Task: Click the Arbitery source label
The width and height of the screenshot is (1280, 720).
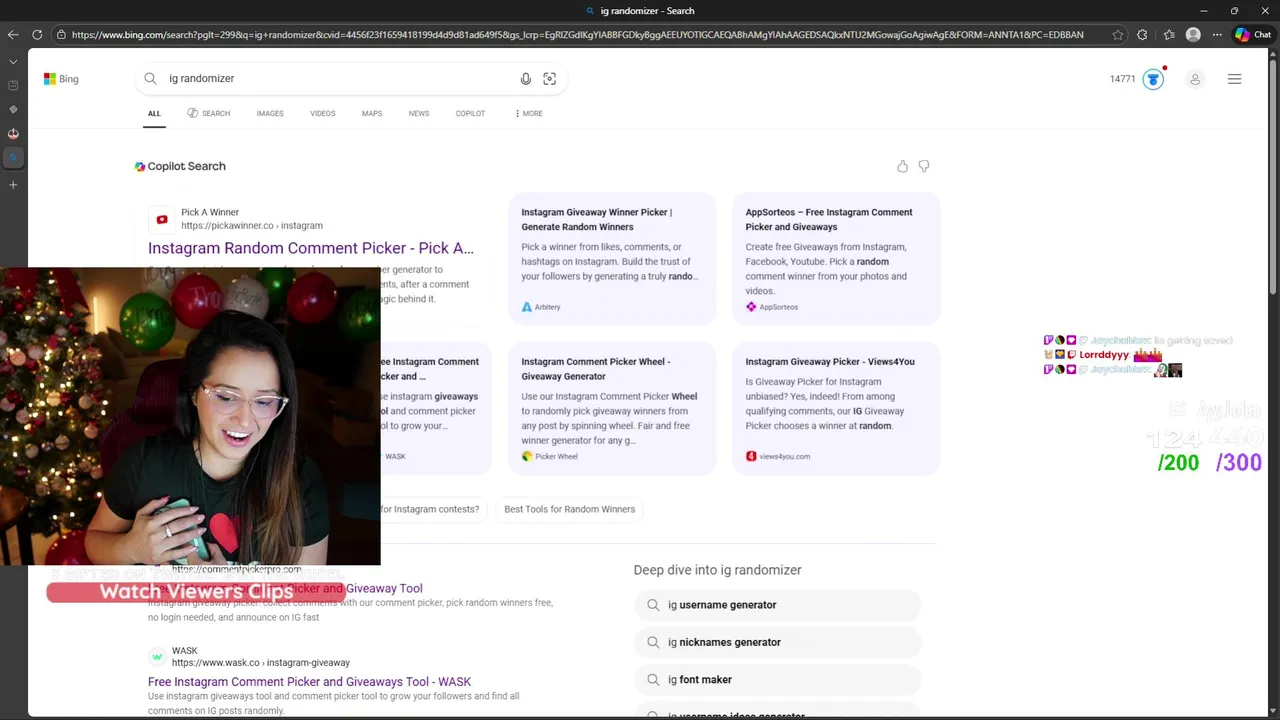Action: [541, 307]
